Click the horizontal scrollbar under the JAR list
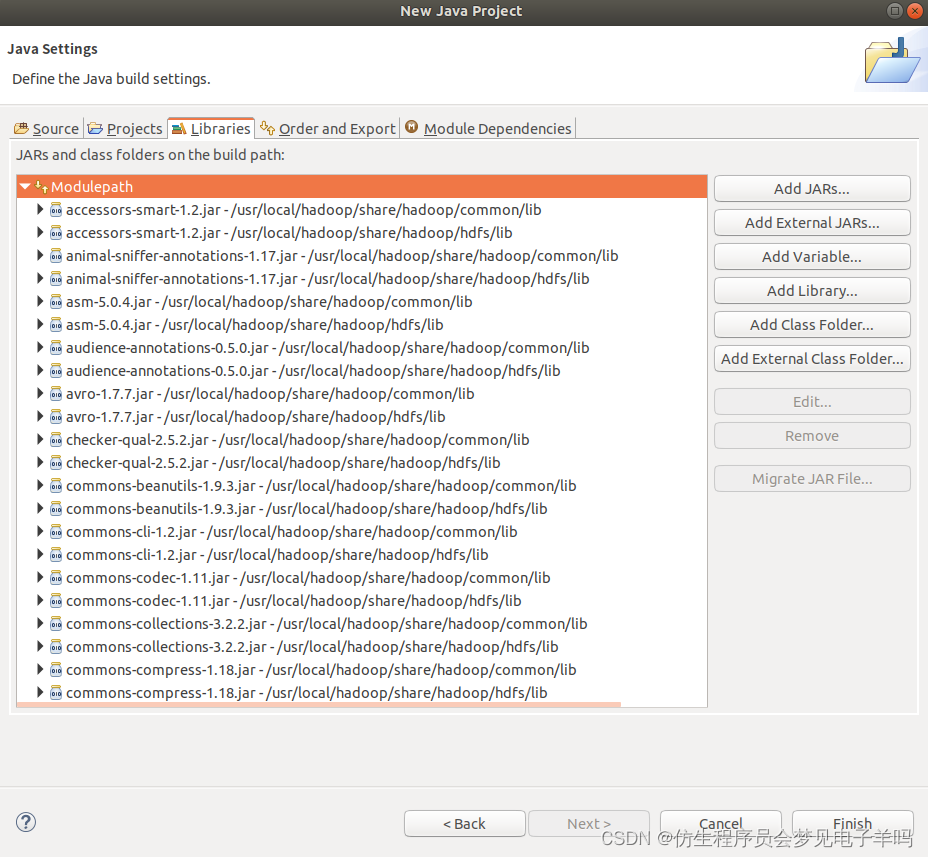Screen dimensions: 928x857 [319, 704]
